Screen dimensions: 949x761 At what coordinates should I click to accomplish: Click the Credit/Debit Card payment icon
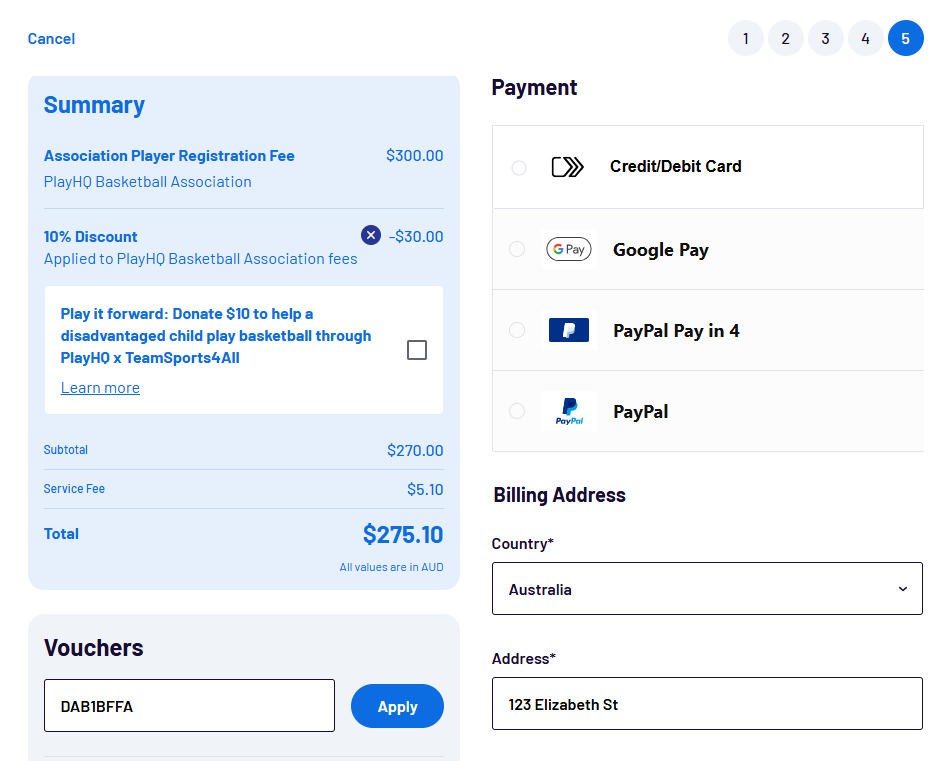pyautogui.click(x=568, y=167)
